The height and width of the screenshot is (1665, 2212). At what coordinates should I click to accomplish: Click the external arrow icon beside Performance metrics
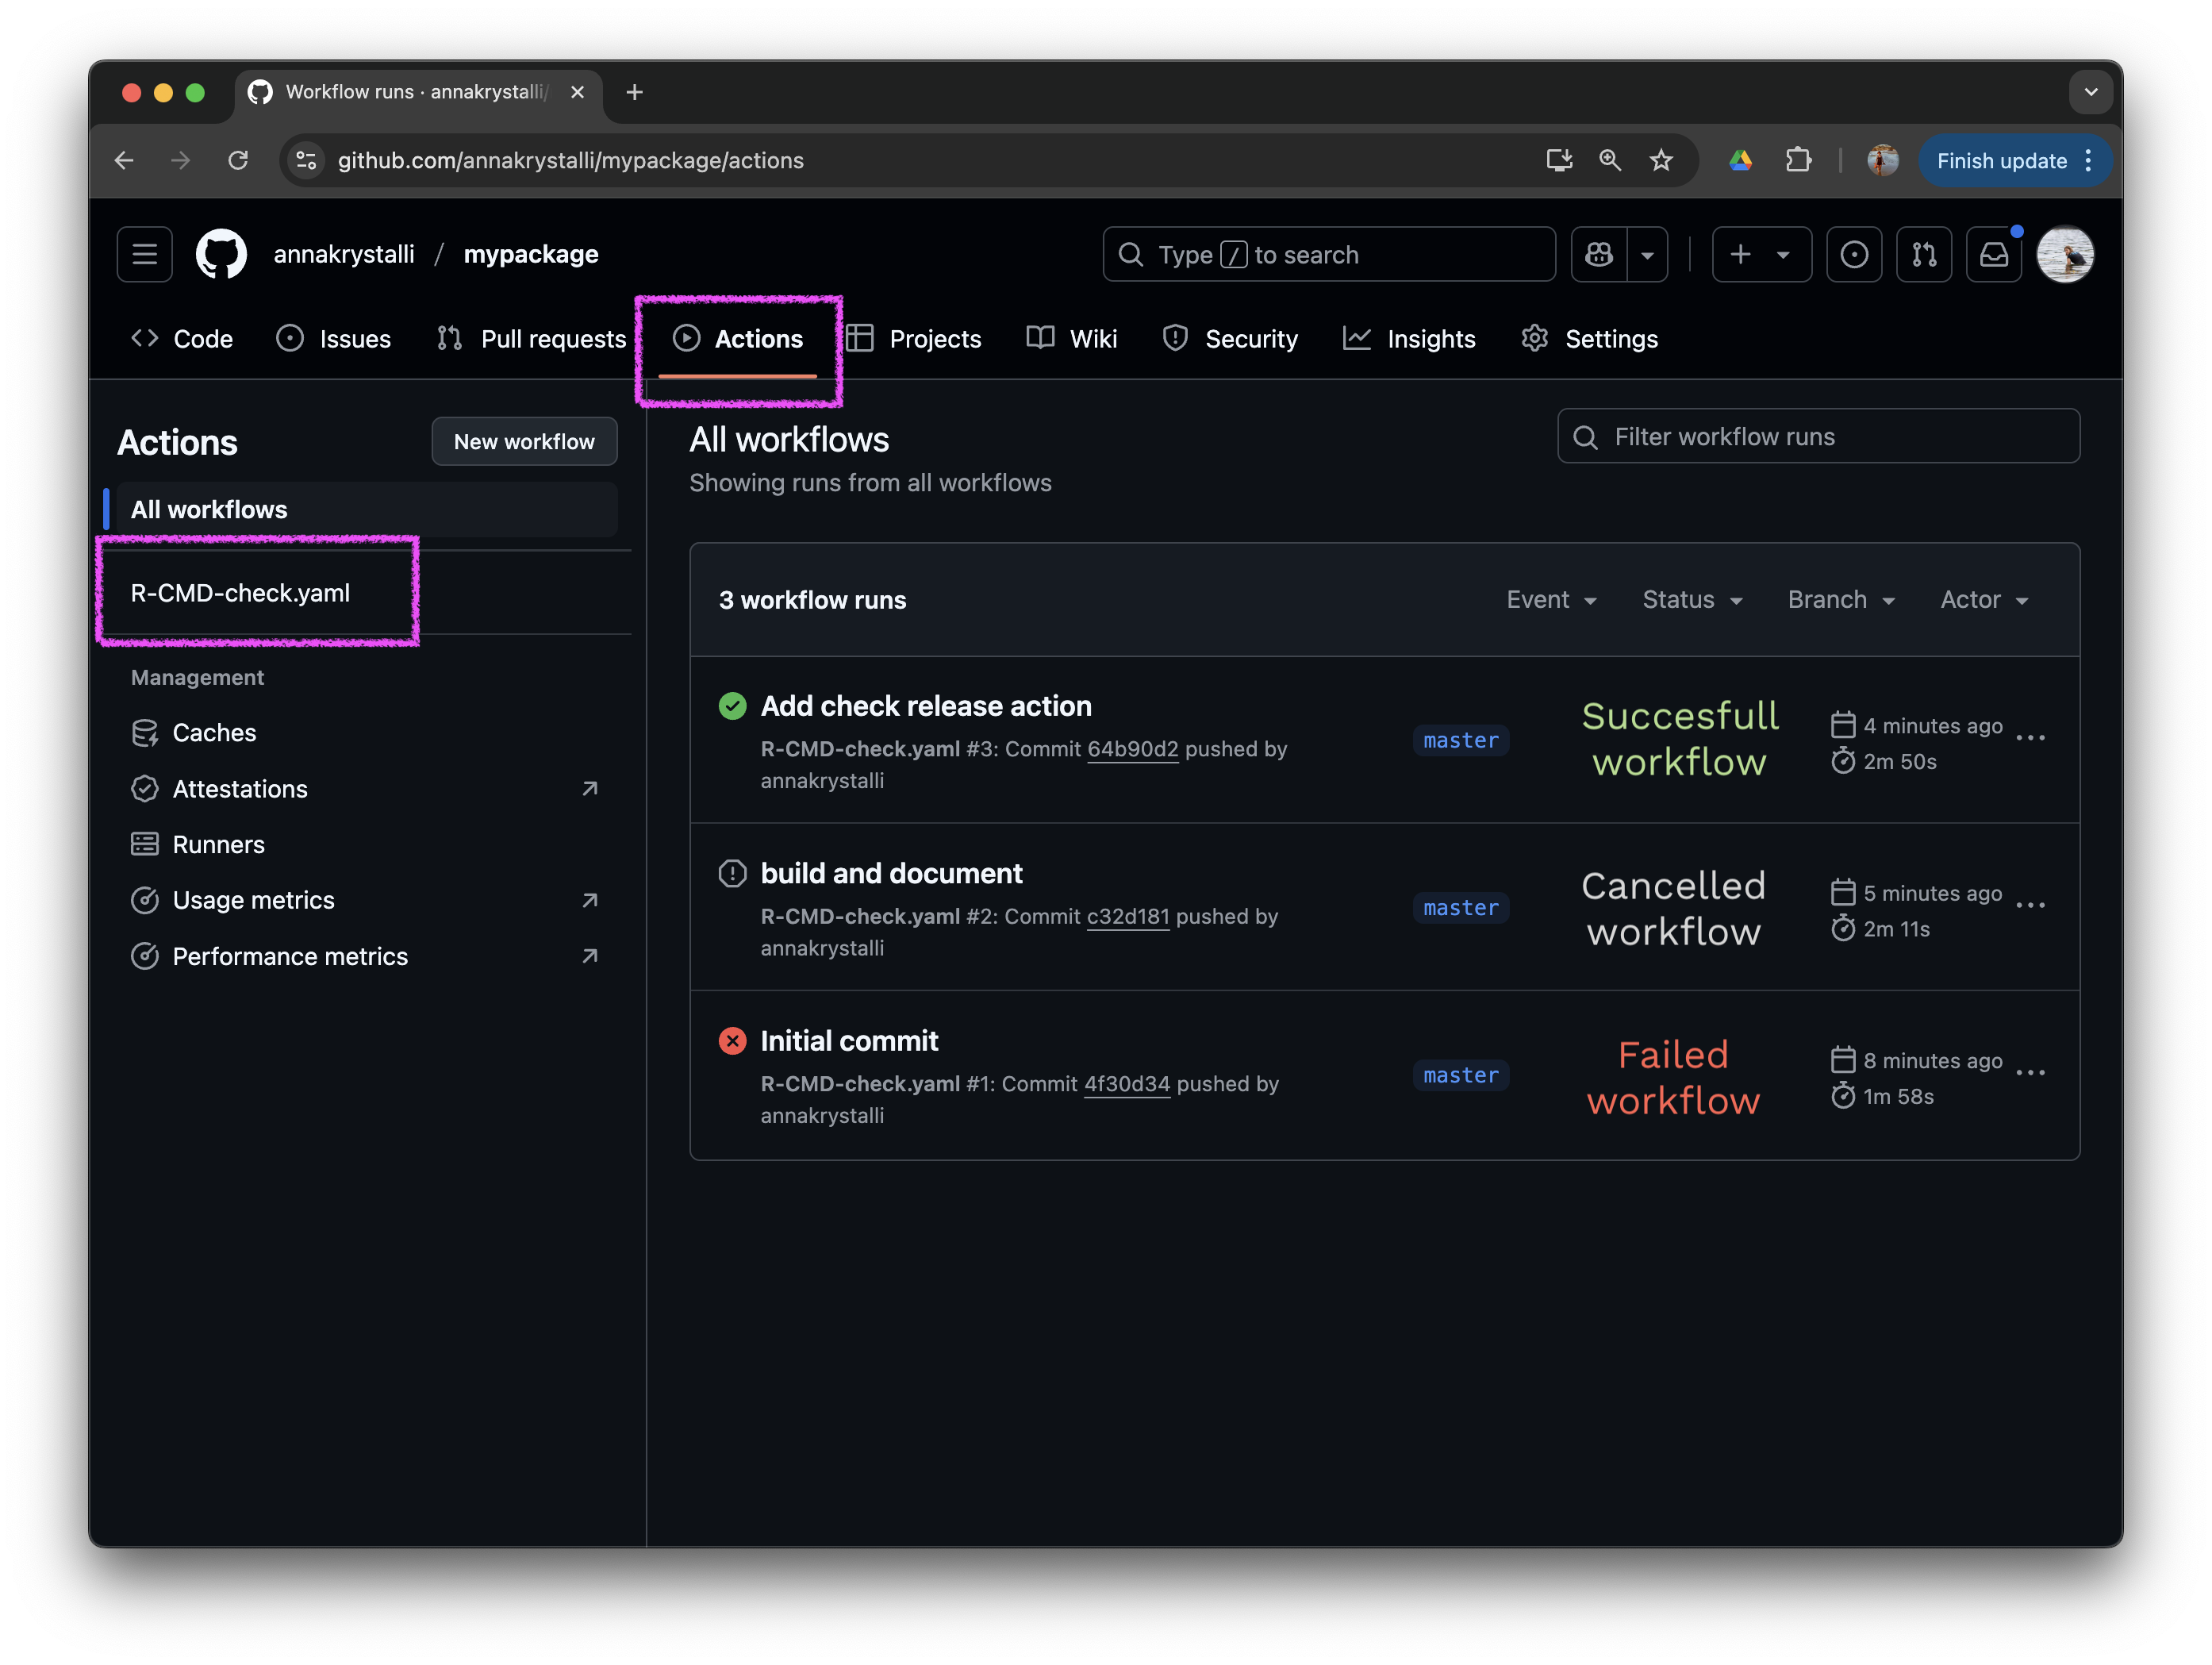click(590, 957)
